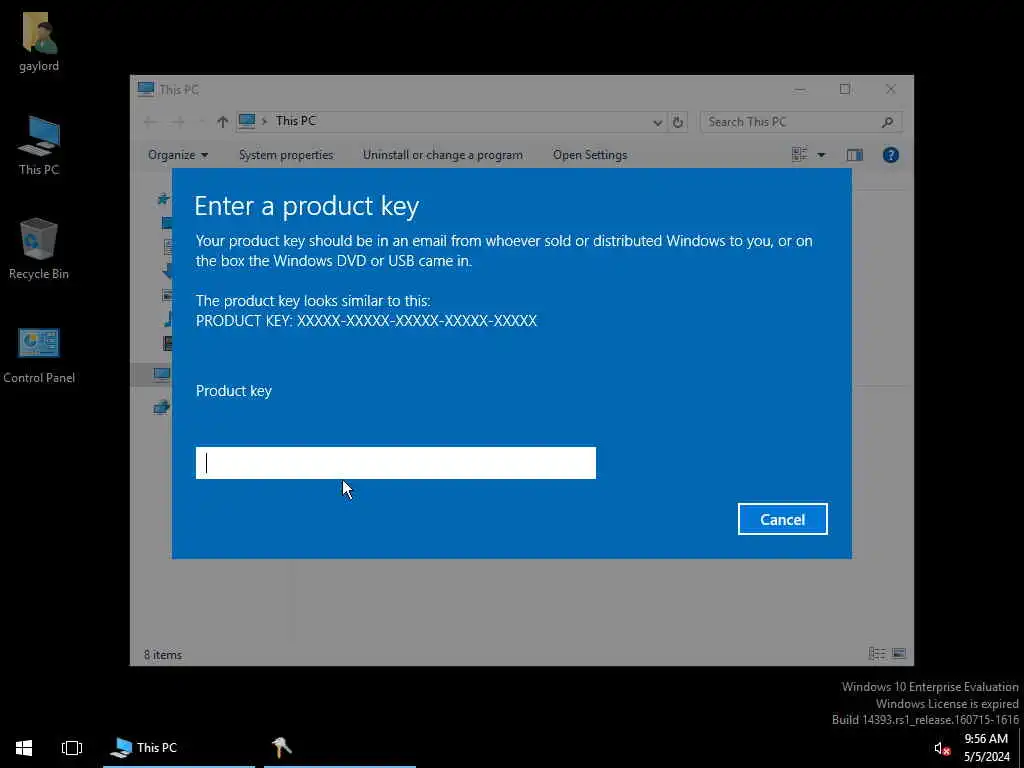Select the Control Panel desktop icon

coord(39,355)
